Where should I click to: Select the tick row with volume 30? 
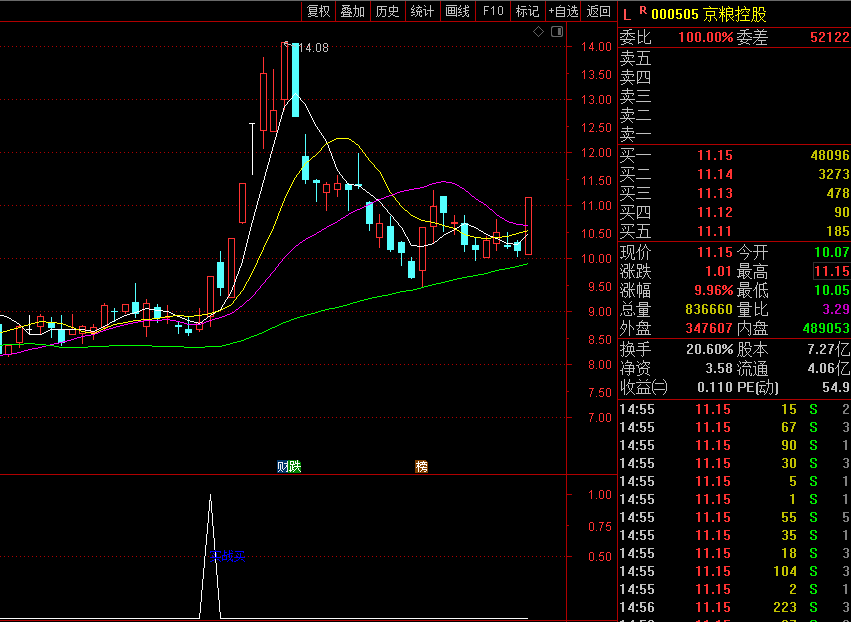click(x=734, y=464)
